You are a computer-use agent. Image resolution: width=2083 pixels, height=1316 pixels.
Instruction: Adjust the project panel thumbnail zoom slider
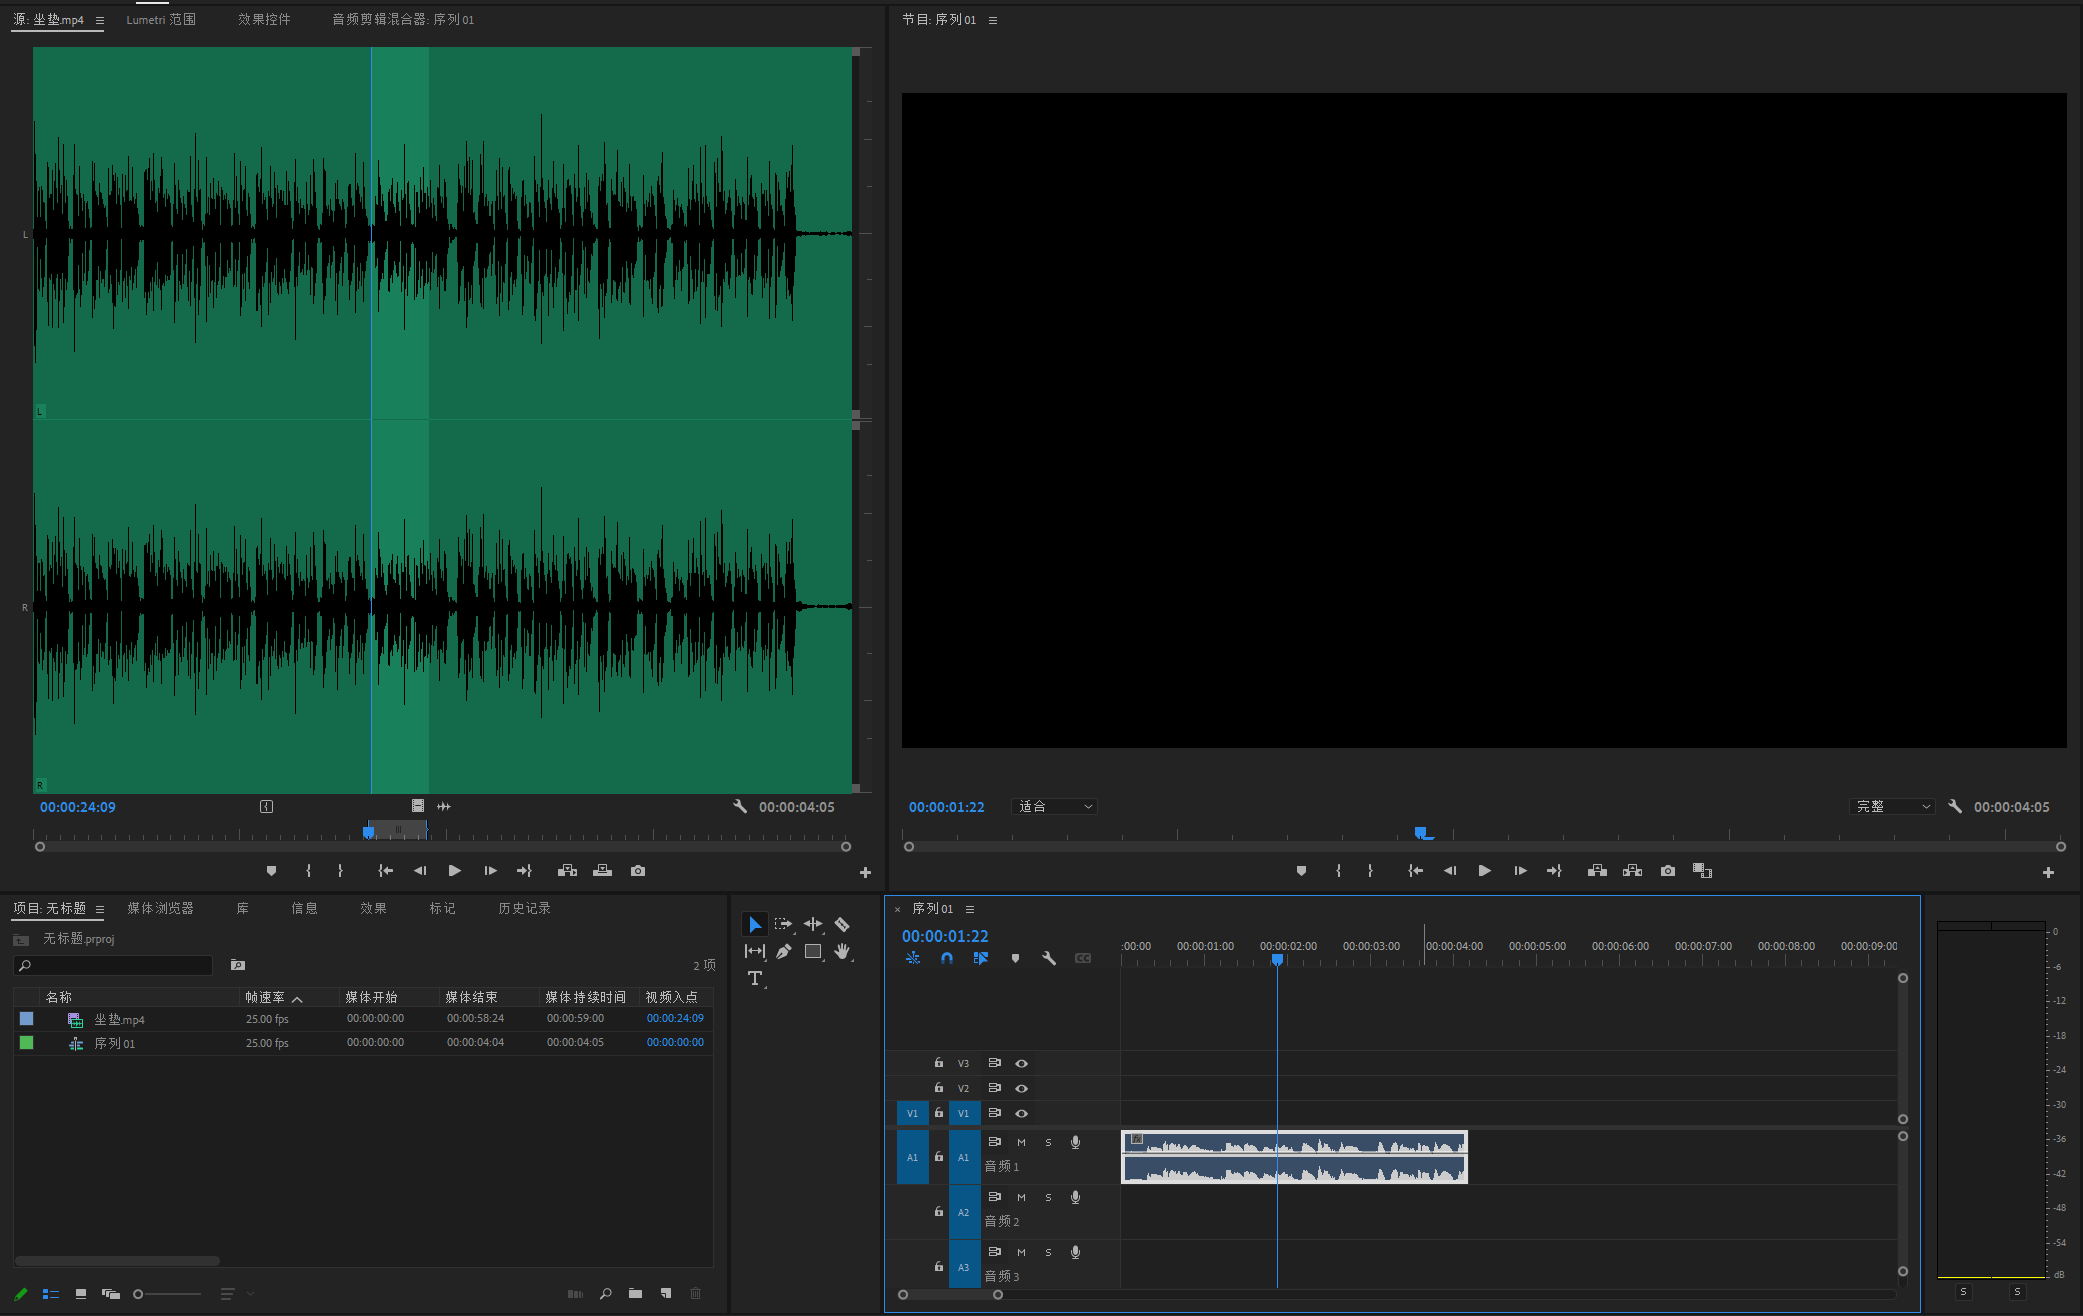pos(140,1294)
